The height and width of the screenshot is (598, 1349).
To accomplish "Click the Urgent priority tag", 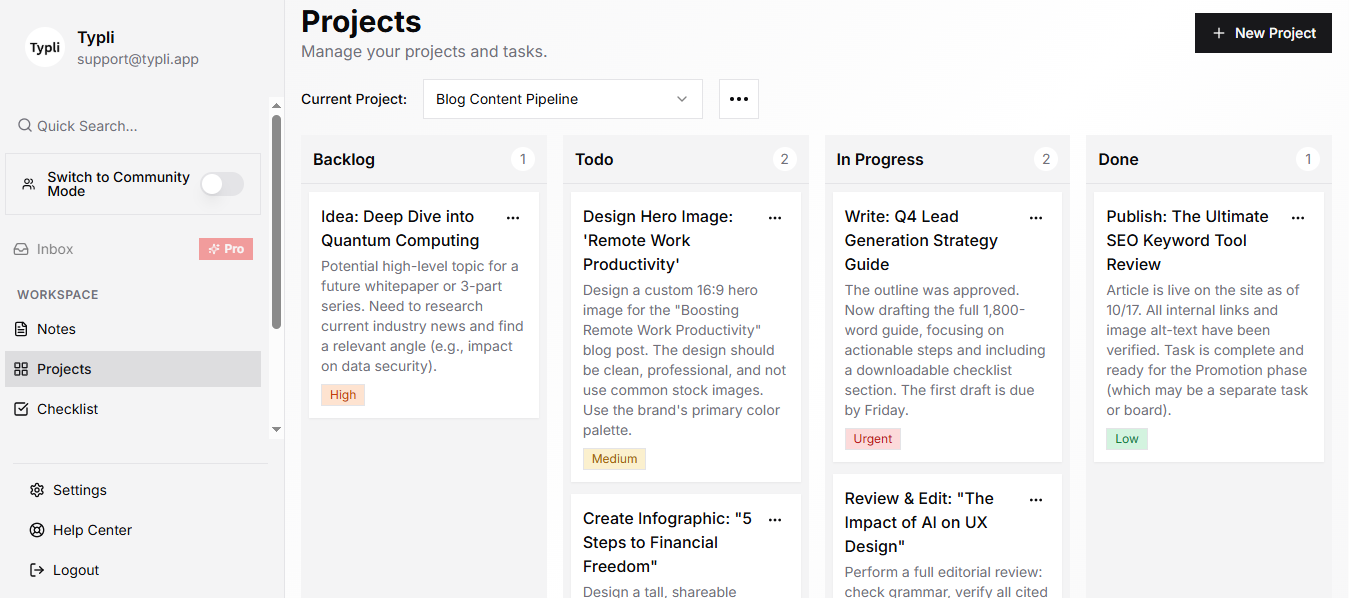I will tap(872, 439).
